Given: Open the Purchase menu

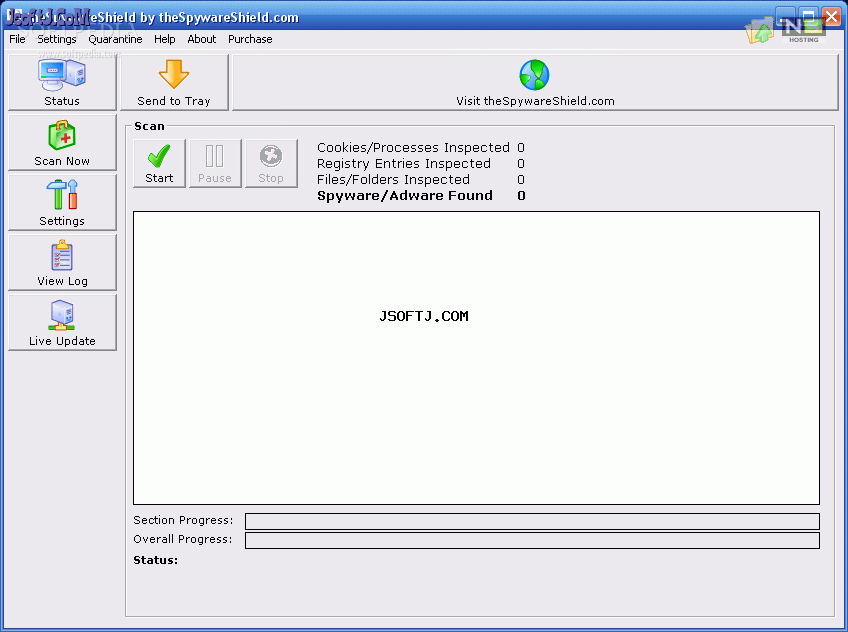Looking at the screenshot, I should pyautogui.click(x=250, y=39).
